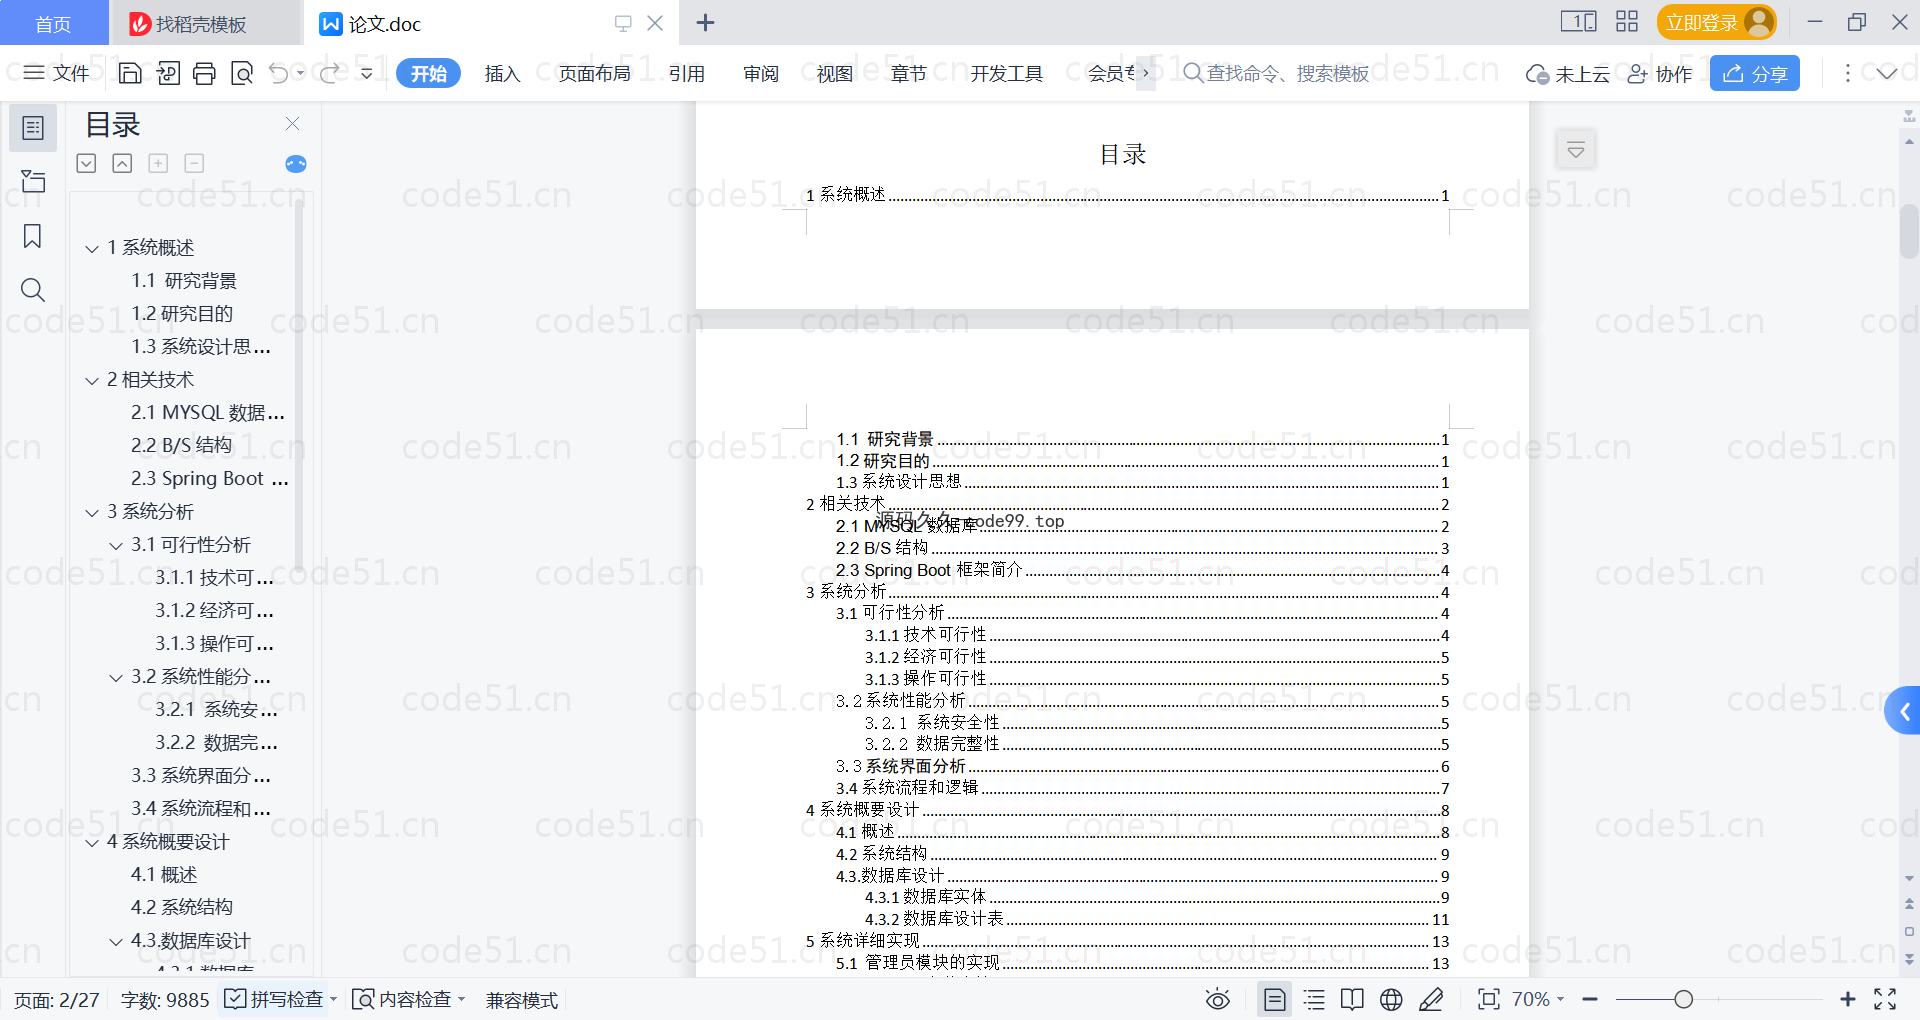The width and height of the screenshot is (1920, 1020).
Task: Select the 插入 ribbon tab
Action: (502, 73)
